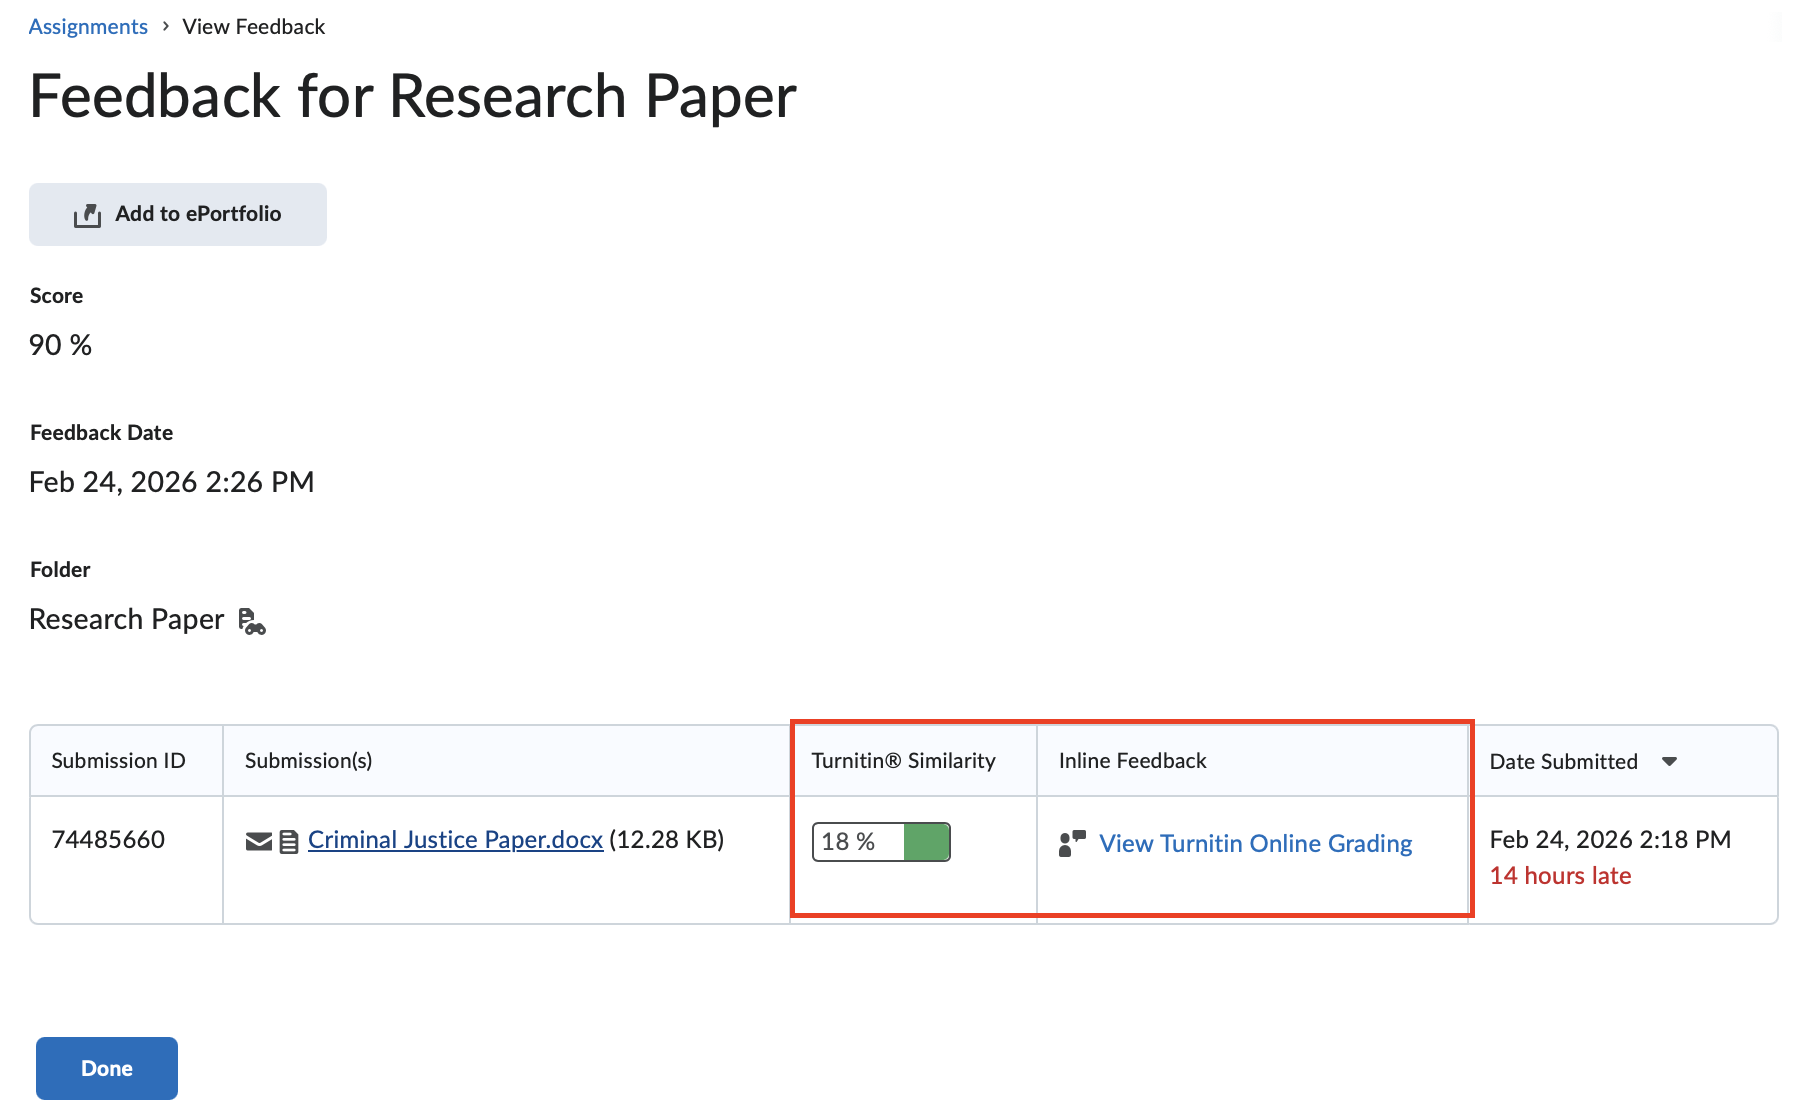
Task: Click the inline feedback person-comment icon
Action: [1072, 843]
